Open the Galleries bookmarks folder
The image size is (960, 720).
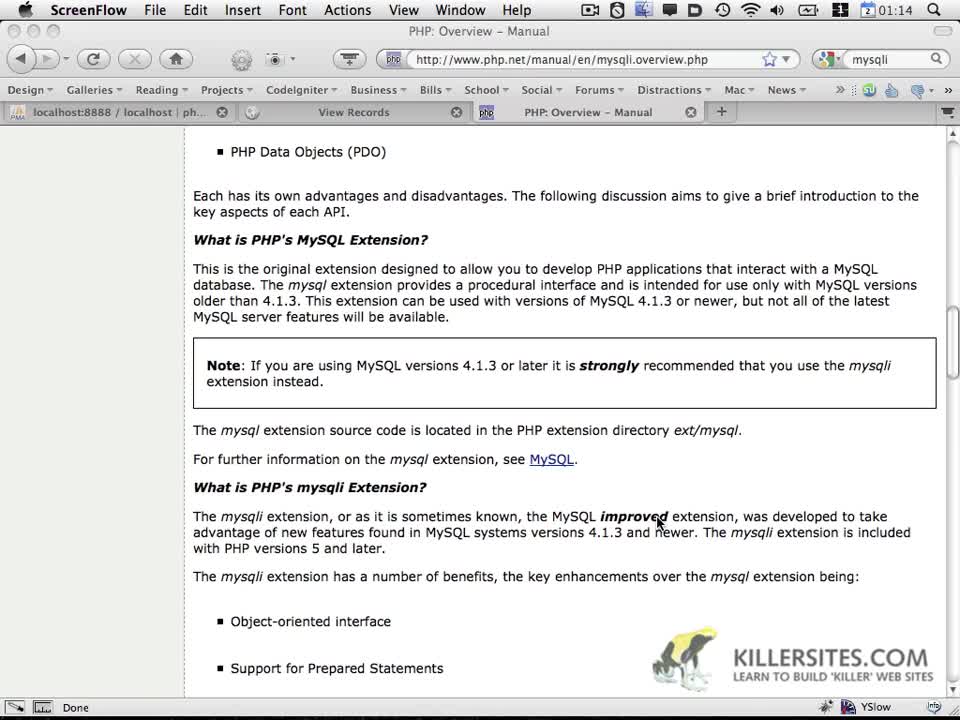pyautogui.click(x=94, y=90)
